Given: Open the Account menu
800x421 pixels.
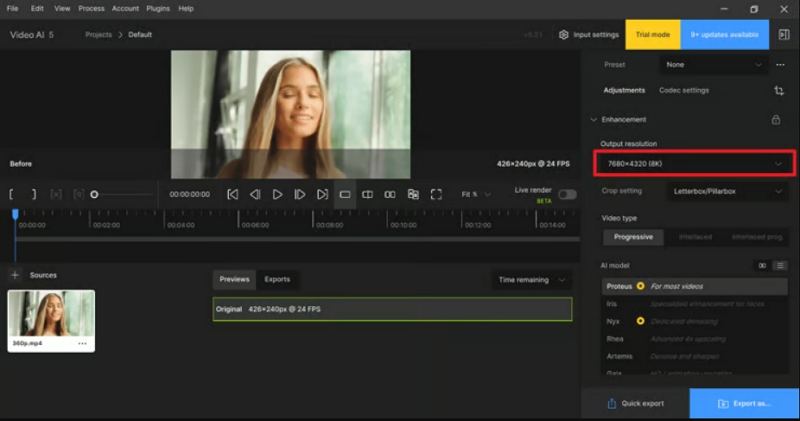Looking at the screenshot, I should point(126,9).
